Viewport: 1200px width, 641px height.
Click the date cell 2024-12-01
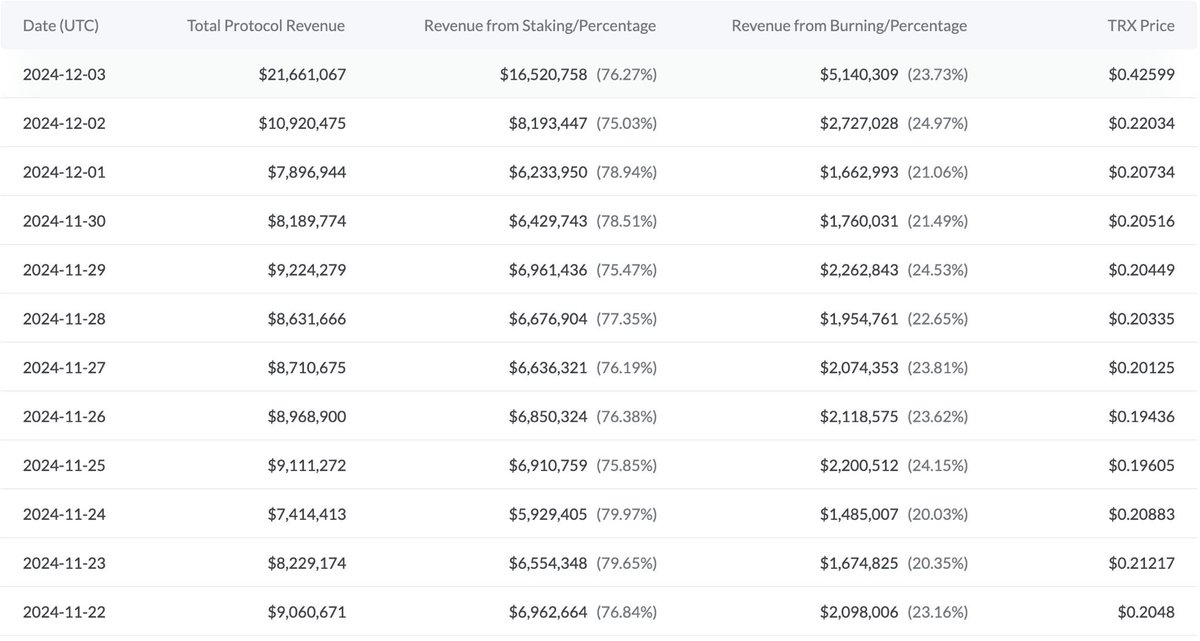click(x=64, y=172)
